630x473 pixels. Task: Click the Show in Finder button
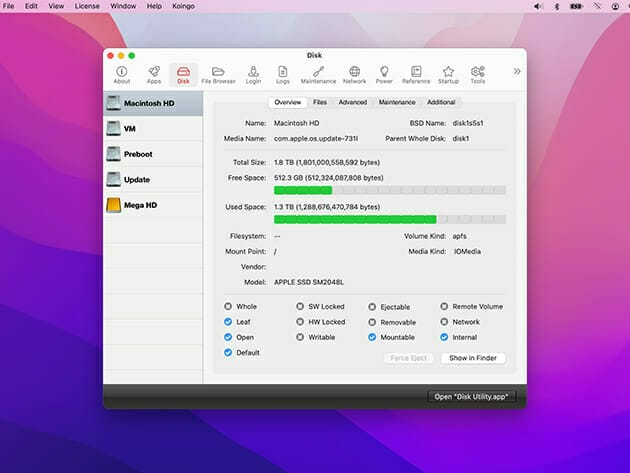[x=473, y=358]
